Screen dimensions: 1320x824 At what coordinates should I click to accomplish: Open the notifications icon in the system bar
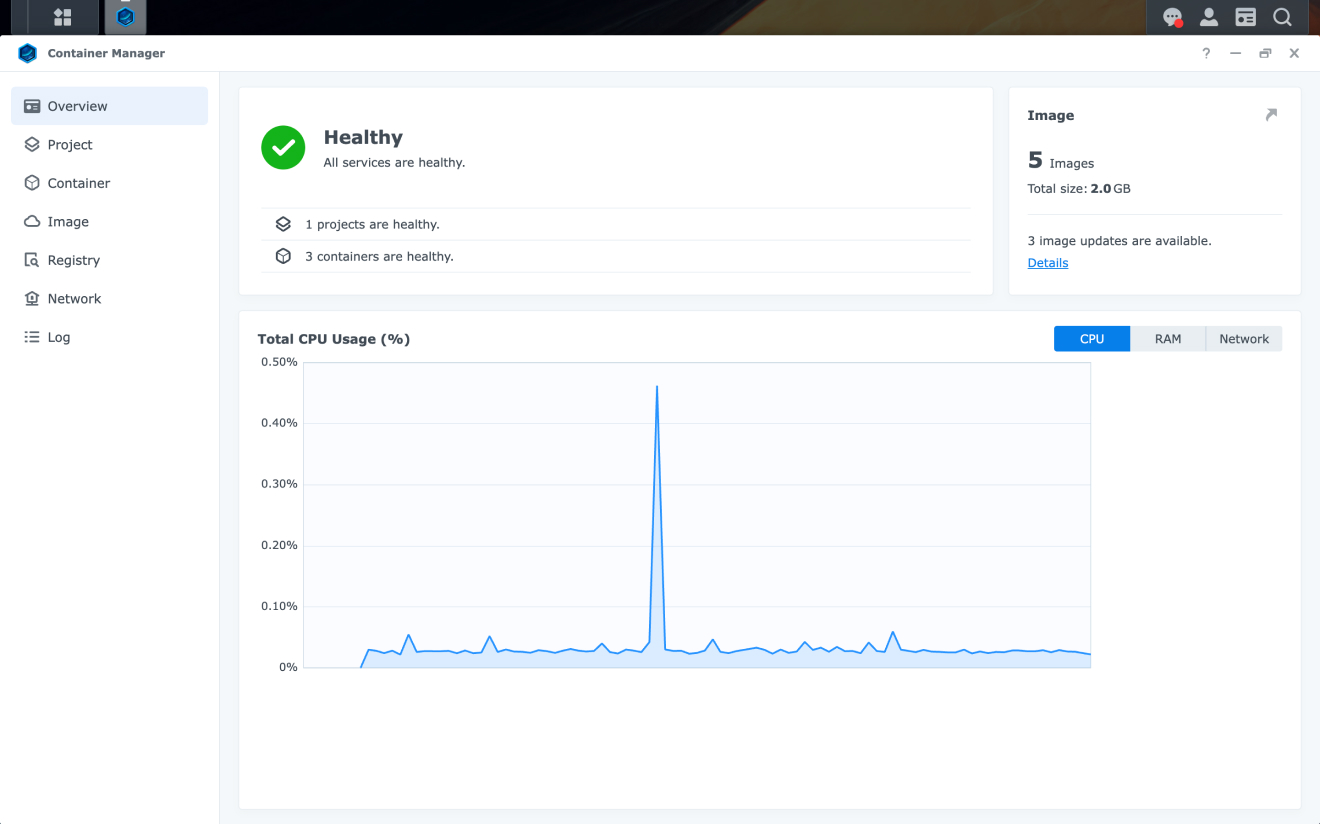[1172, 17]
